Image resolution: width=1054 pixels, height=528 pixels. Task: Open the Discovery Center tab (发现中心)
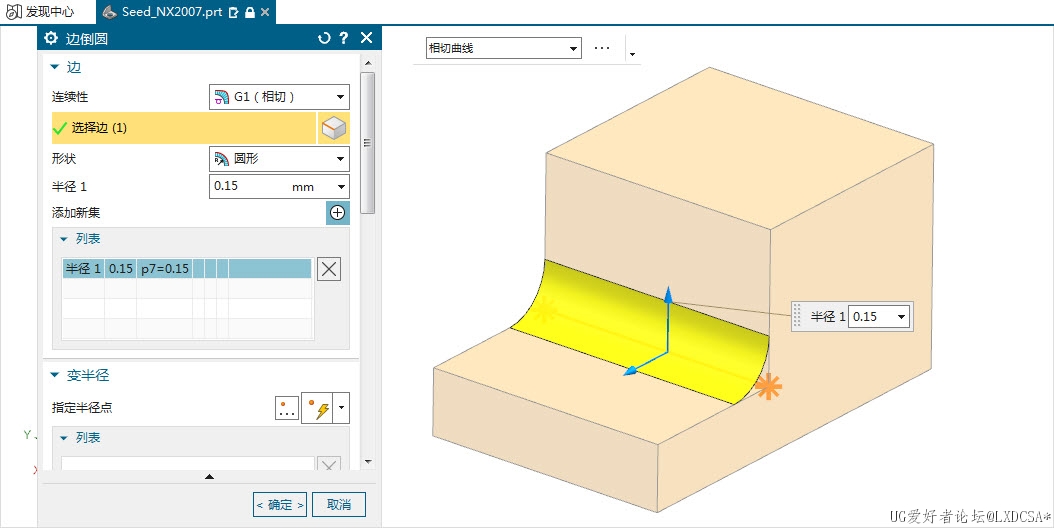coord(40,11)
